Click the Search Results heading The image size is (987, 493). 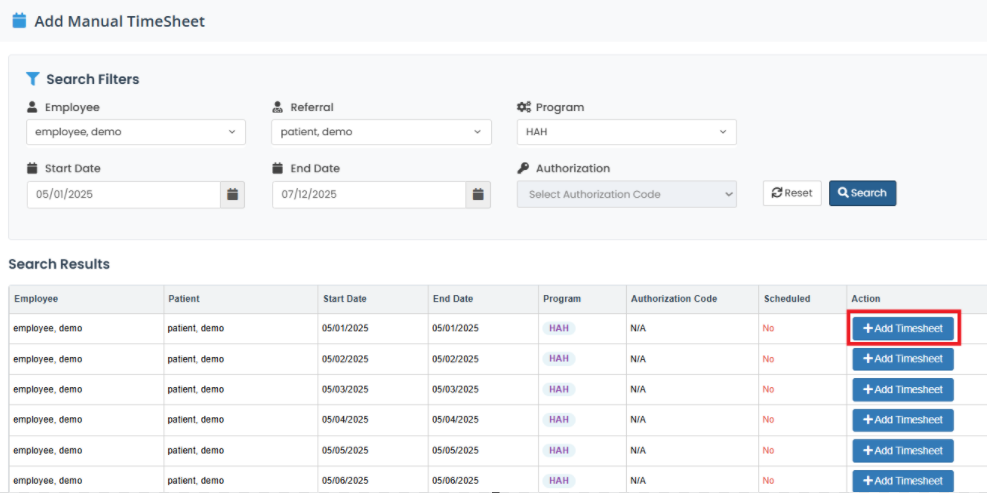(x=59, y=264)
